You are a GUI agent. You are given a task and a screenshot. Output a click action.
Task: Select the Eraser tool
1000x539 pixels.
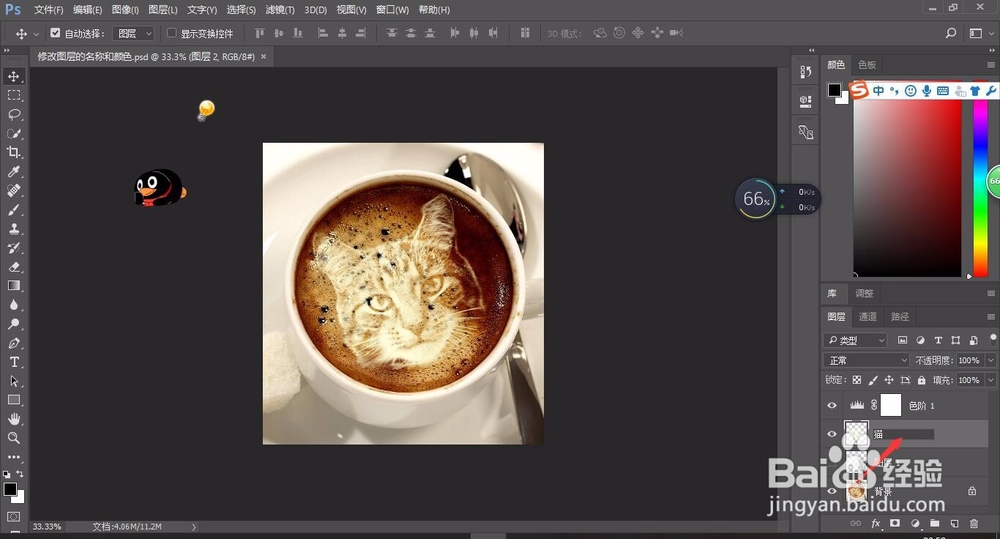tap(13, 267)
